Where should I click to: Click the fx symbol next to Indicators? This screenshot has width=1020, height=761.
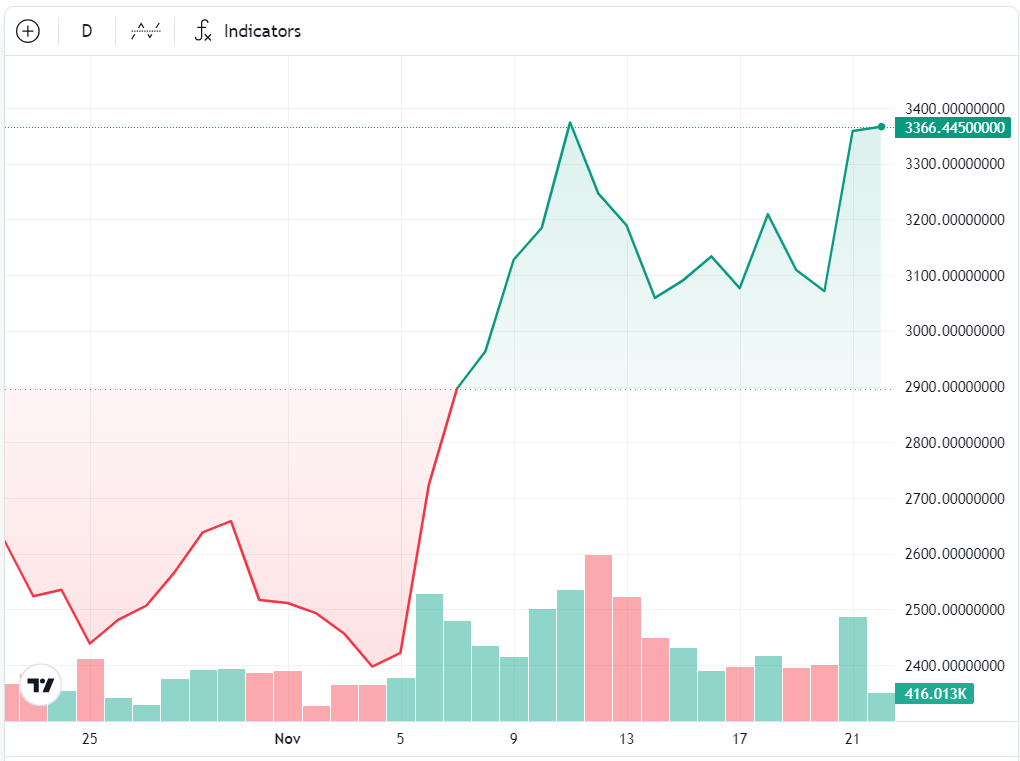pos(203,31)
